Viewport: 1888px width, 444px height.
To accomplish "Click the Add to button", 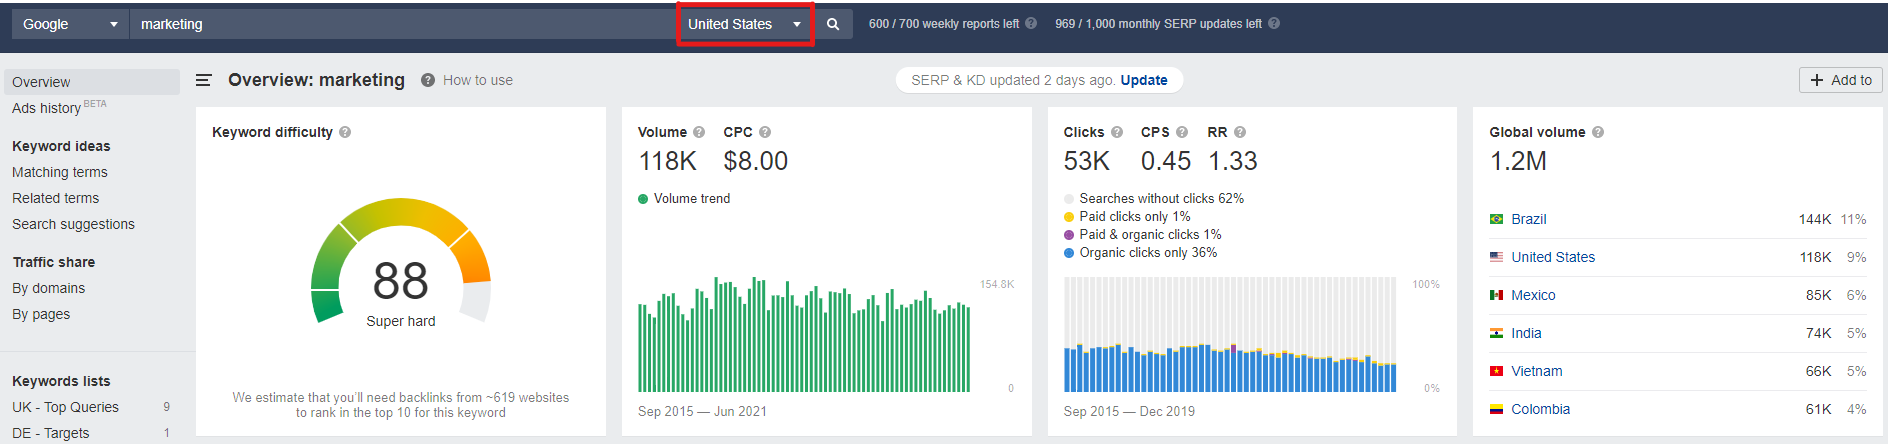I will coord(1841,80).
